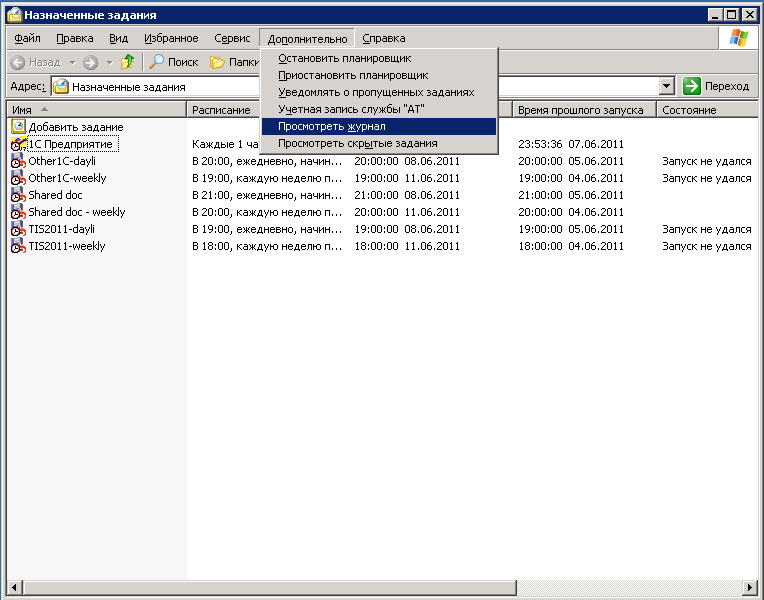Select Учетная запись службы "AT" entry
Screen dimensions: 764x600
click(x=351, y=109)
